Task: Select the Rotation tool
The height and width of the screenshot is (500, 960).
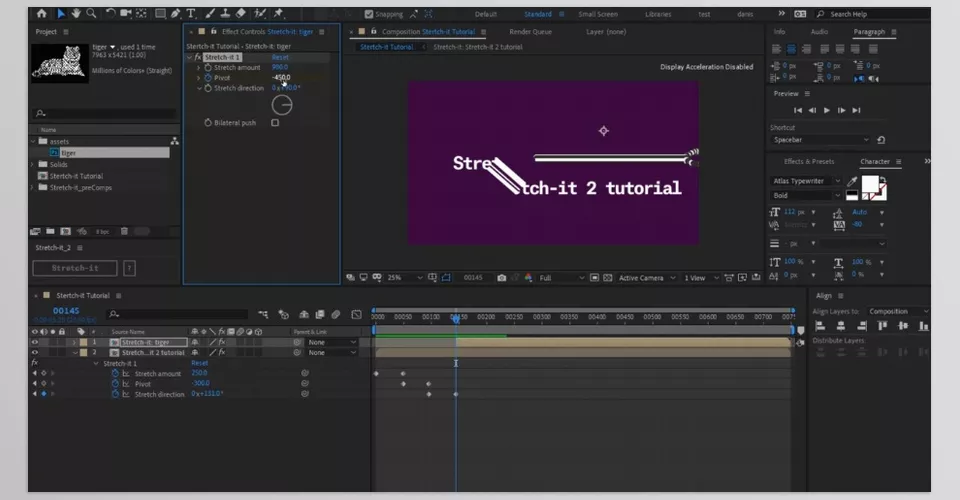Action: point(110,13)
